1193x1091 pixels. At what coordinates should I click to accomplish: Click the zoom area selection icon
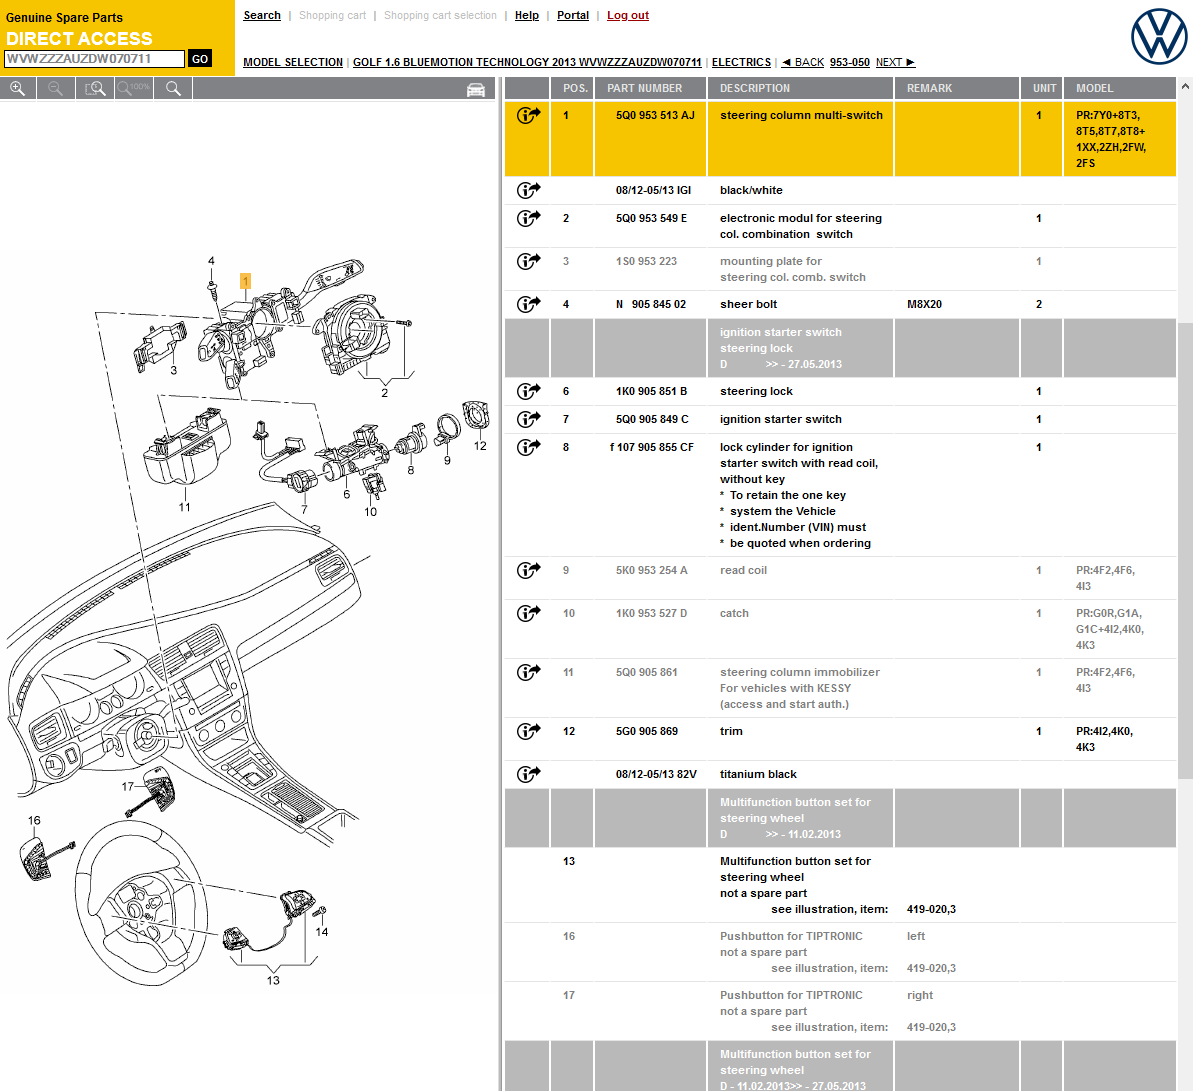[x=95, y=89]
